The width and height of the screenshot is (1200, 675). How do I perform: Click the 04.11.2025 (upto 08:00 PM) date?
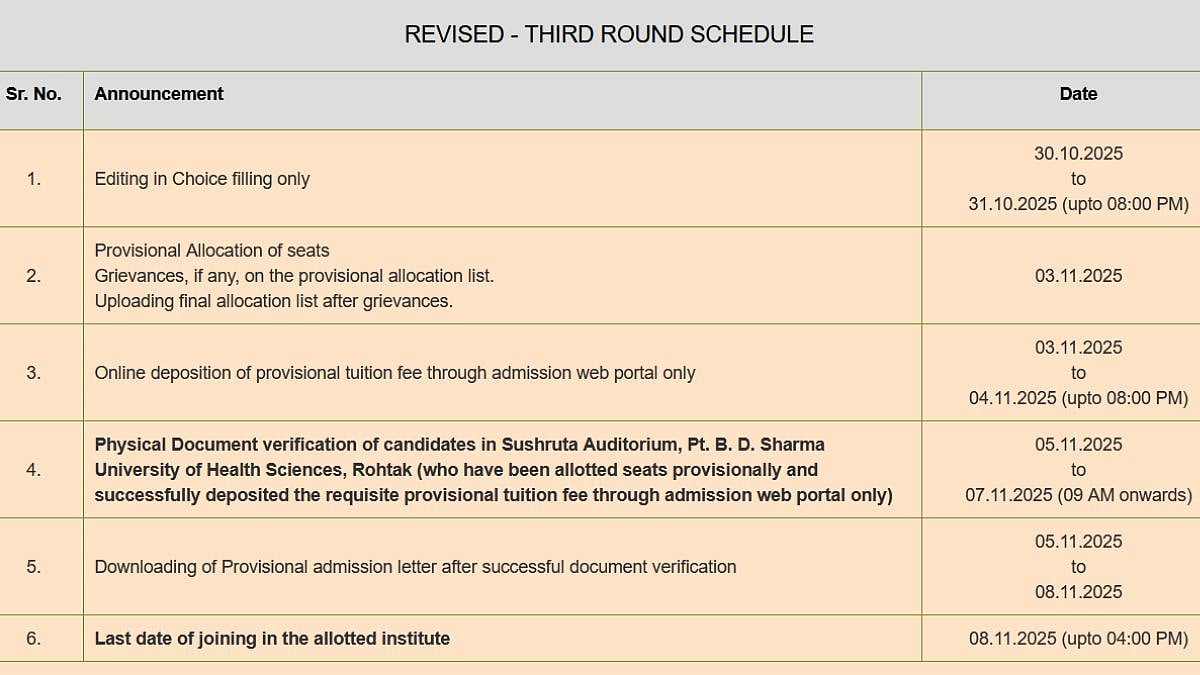[x=1078, y=398]
